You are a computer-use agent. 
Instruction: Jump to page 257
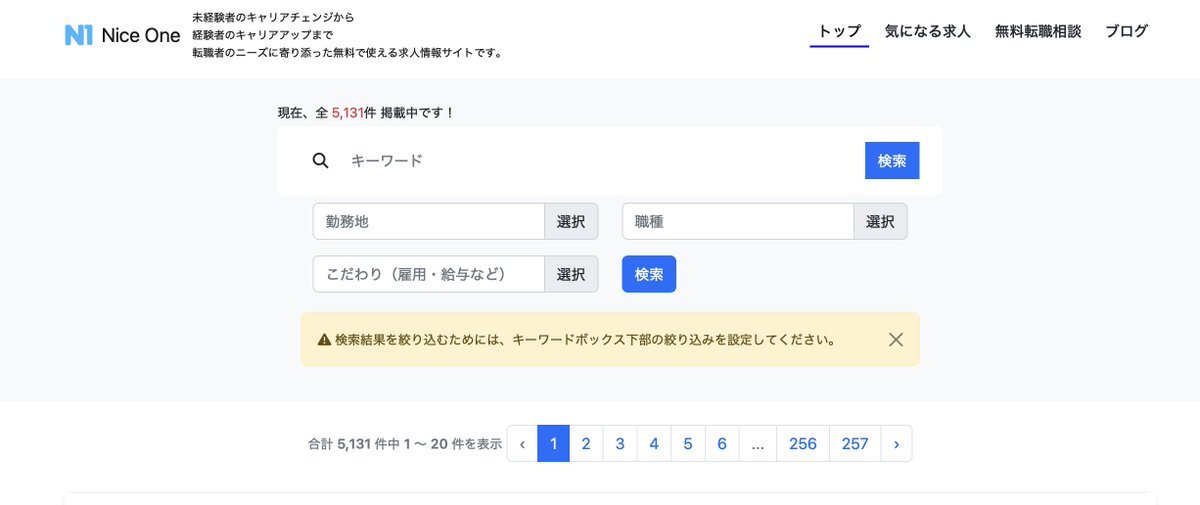click(x=855, y=444)
